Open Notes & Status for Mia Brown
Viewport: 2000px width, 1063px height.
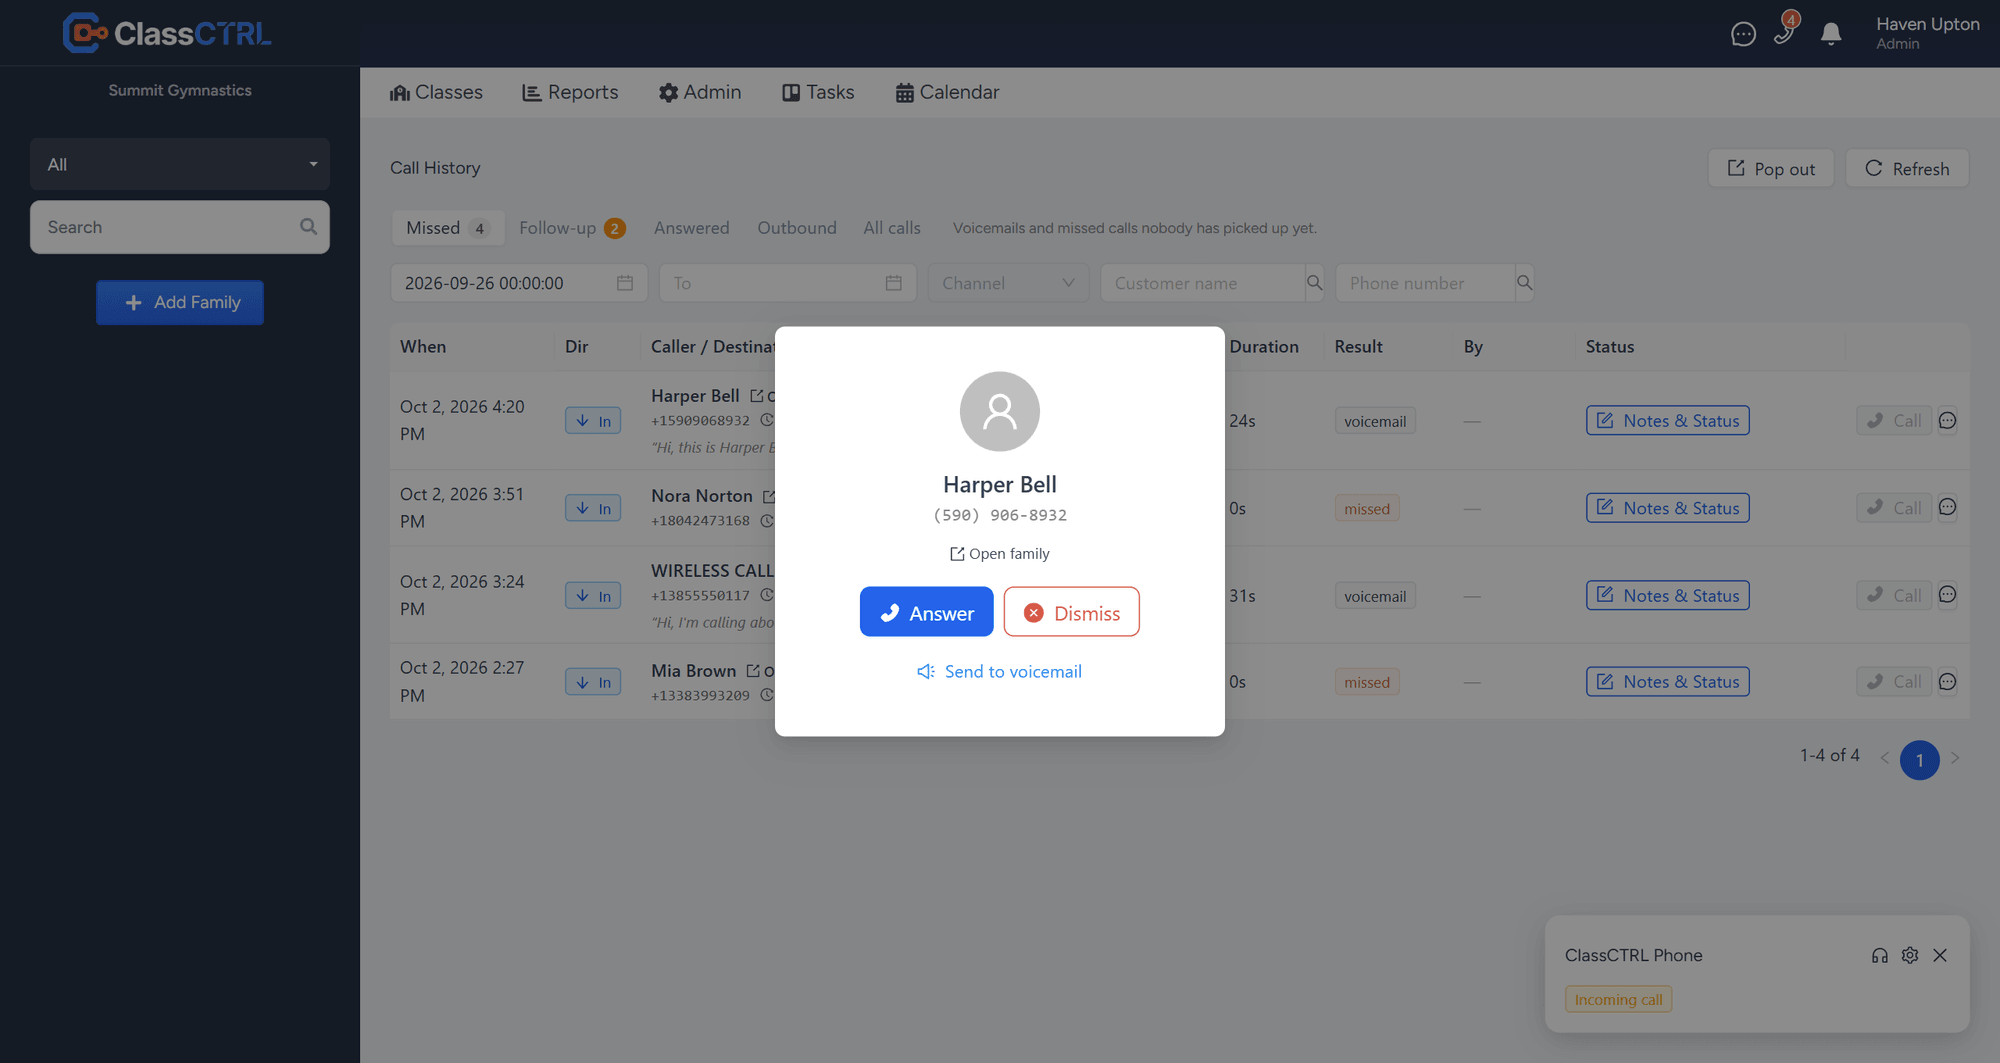pyautogui.click(x=1668, y=682)
